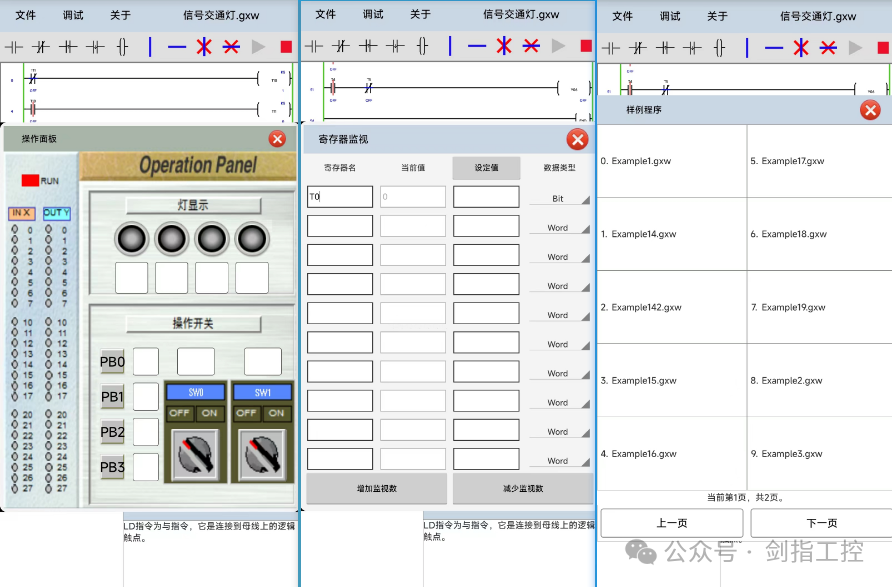Select the delete horizontal line tool
The image size is (892, 587).
[x=229, y=46]
